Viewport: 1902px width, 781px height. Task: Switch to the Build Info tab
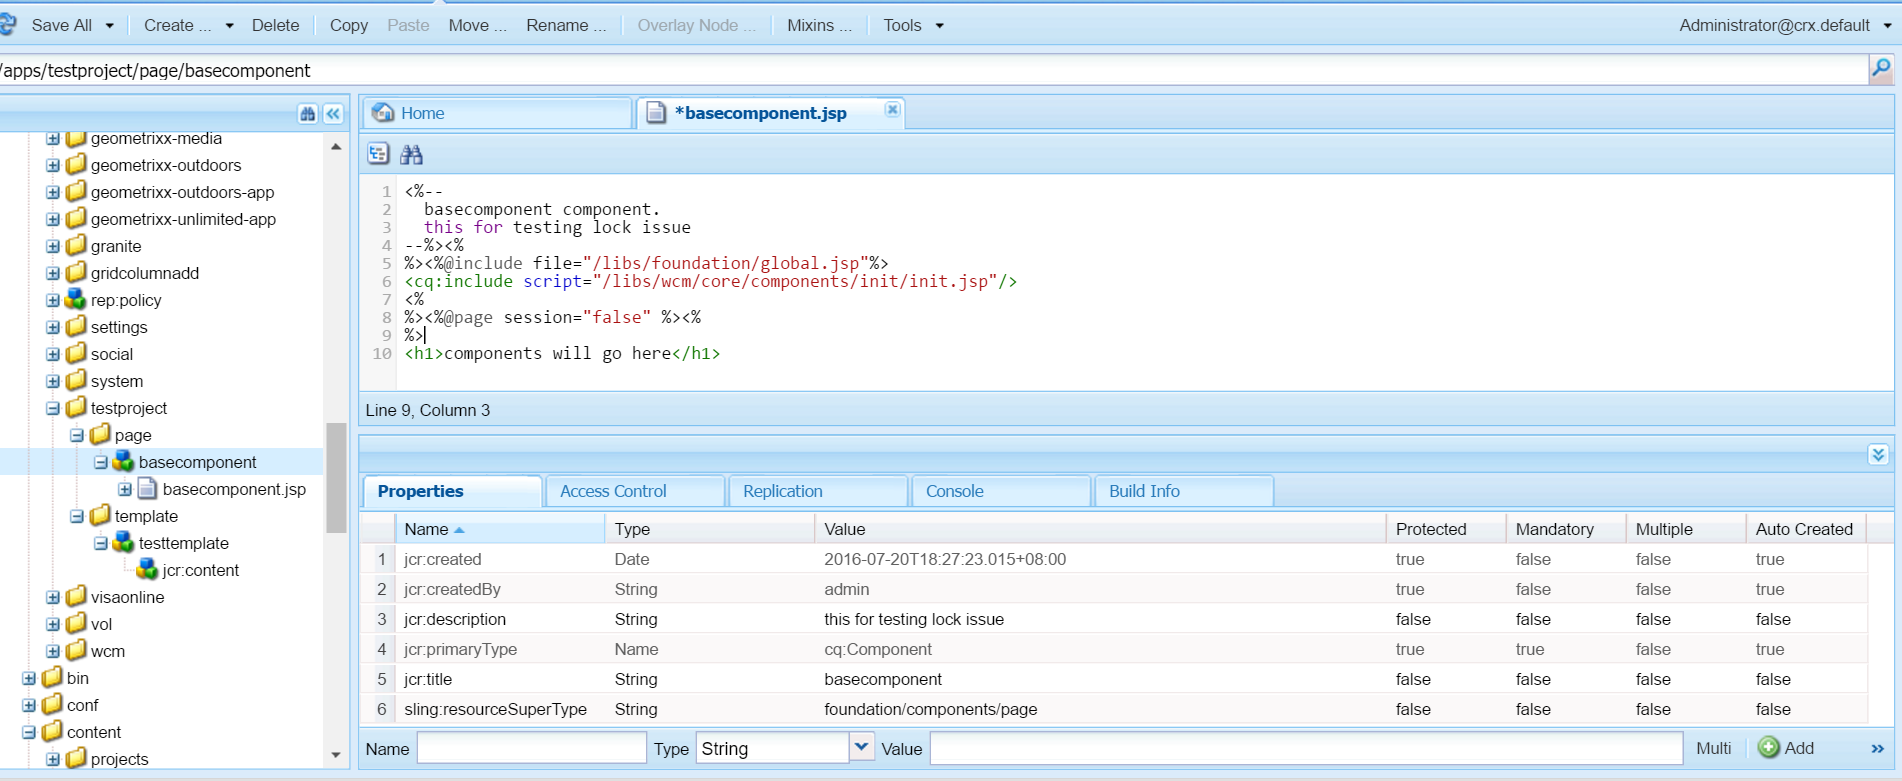pos(1184,491)
